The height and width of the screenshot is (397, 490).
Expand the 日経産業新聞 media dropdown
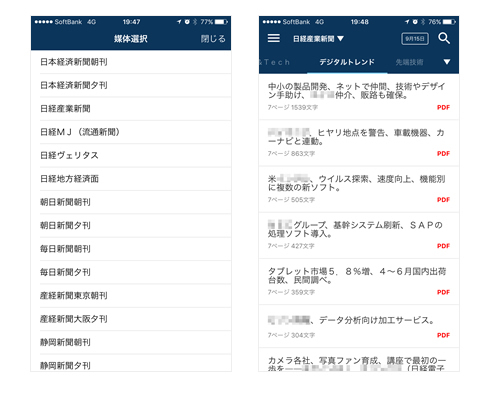coord(318,39)
